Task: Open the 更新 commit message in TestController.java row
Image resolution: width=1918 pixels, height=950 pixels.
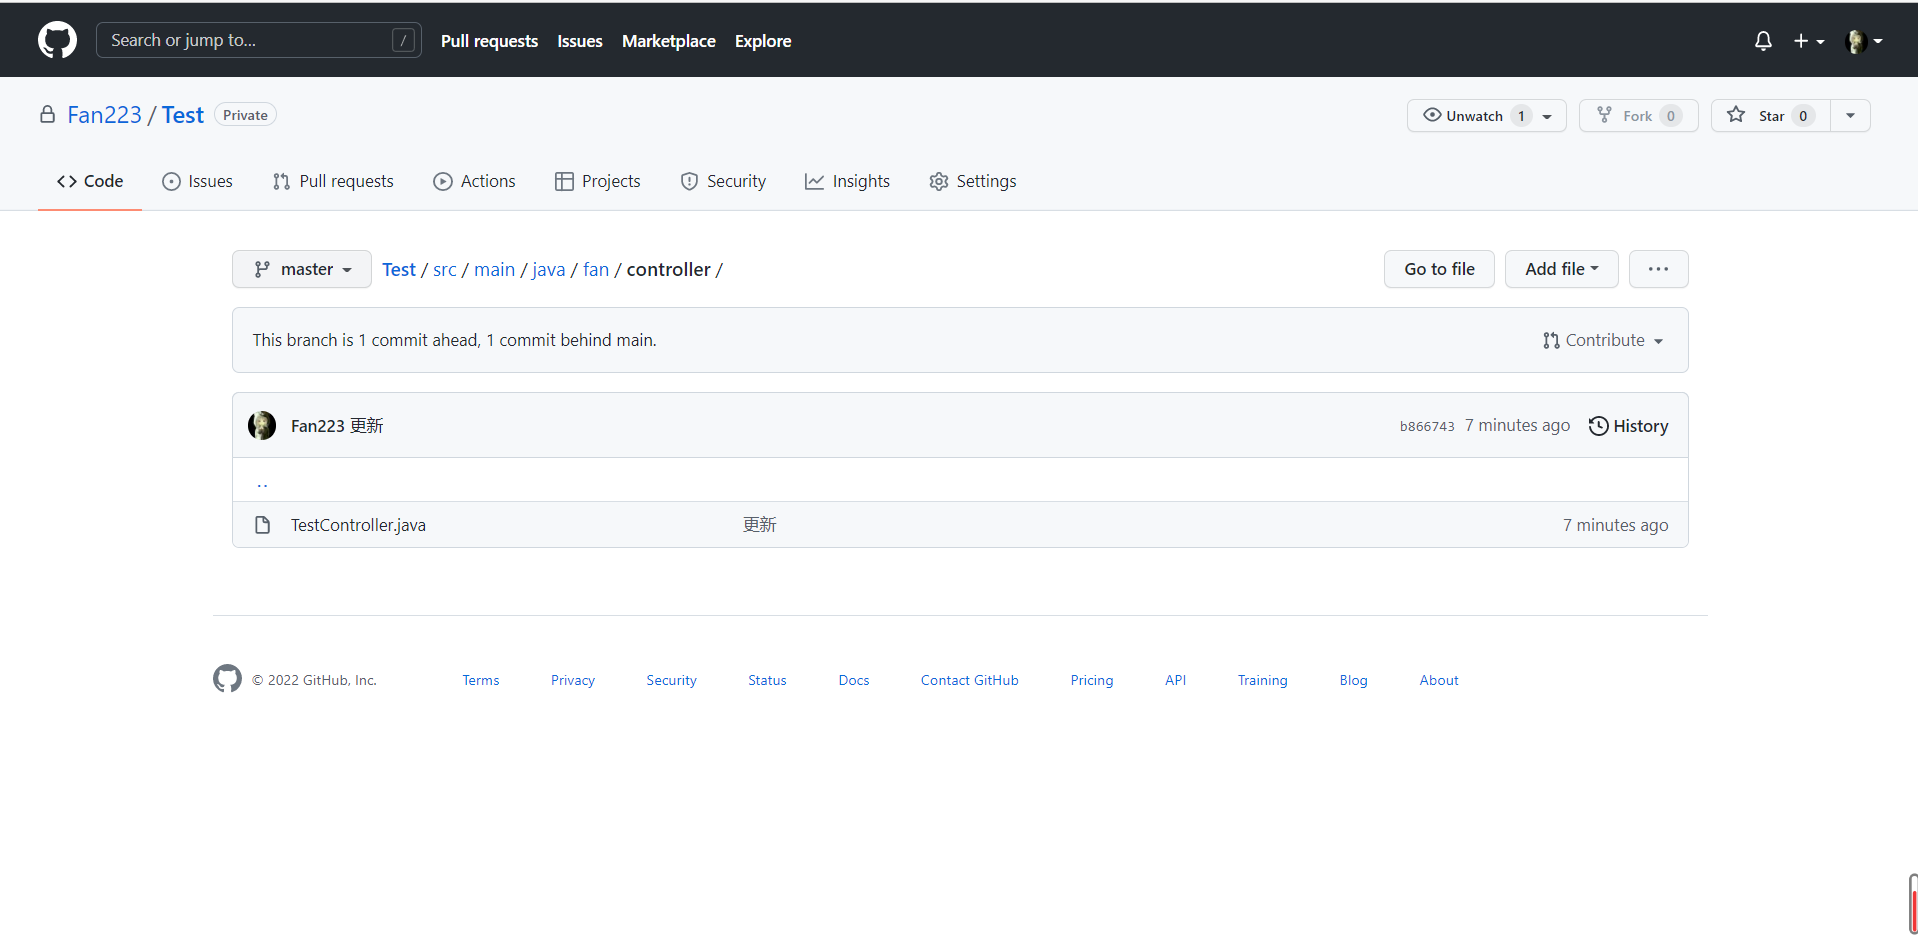Action: (760, 525)
